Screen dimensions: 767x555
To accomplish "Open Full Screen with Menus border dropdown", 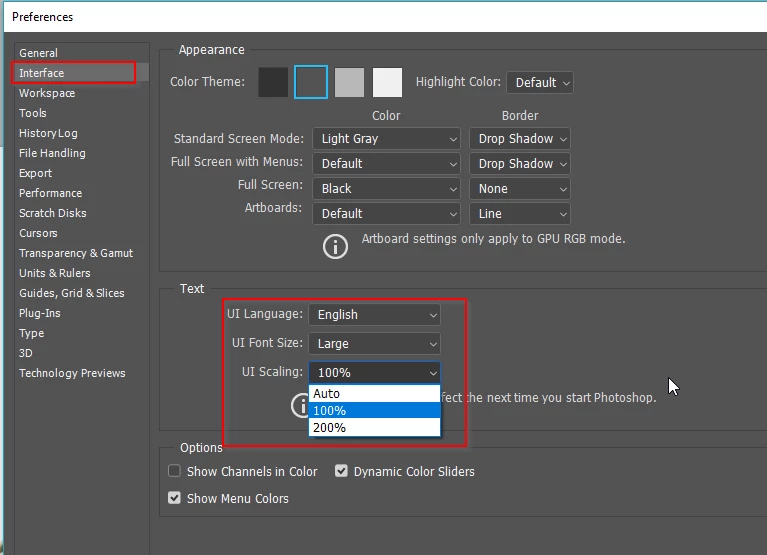I will click(x=520, y=164).
